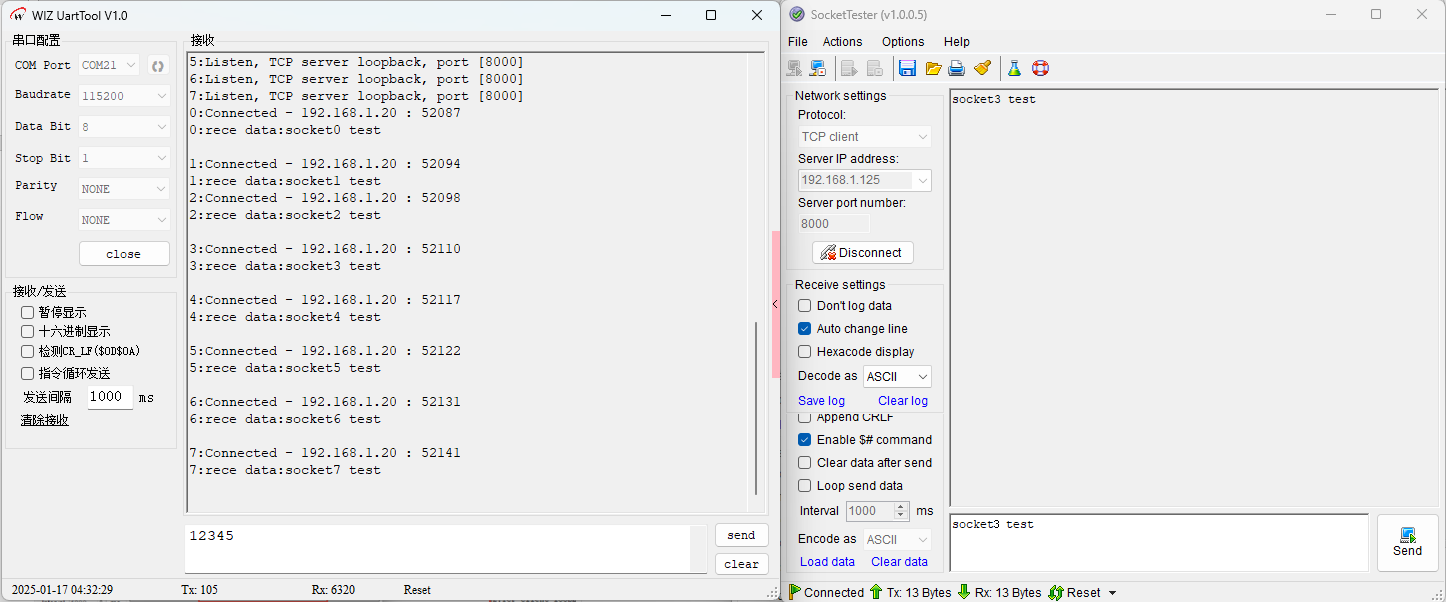Toggle the Hexacode display checkbox

[805, 352]
